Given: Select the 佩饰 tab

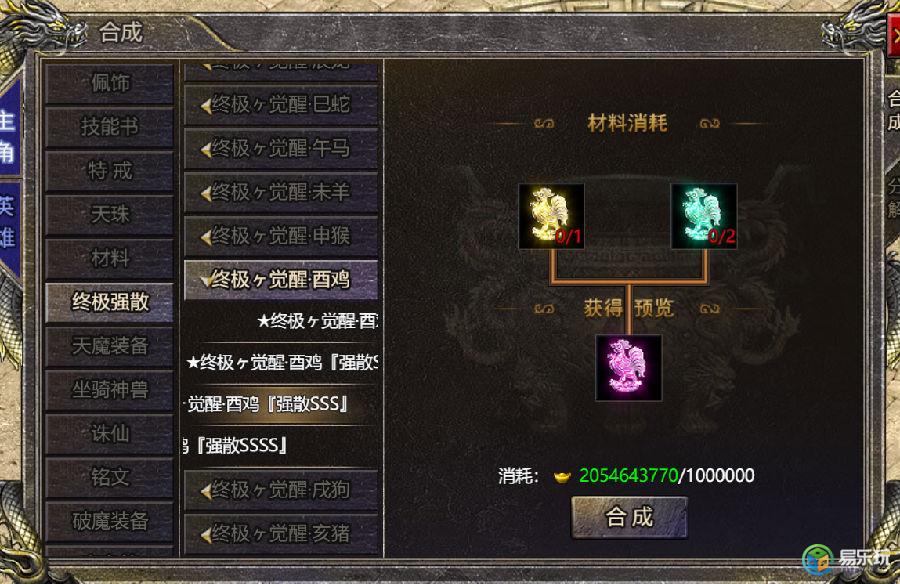Looking at the screenshot, I should click(109, 83).
